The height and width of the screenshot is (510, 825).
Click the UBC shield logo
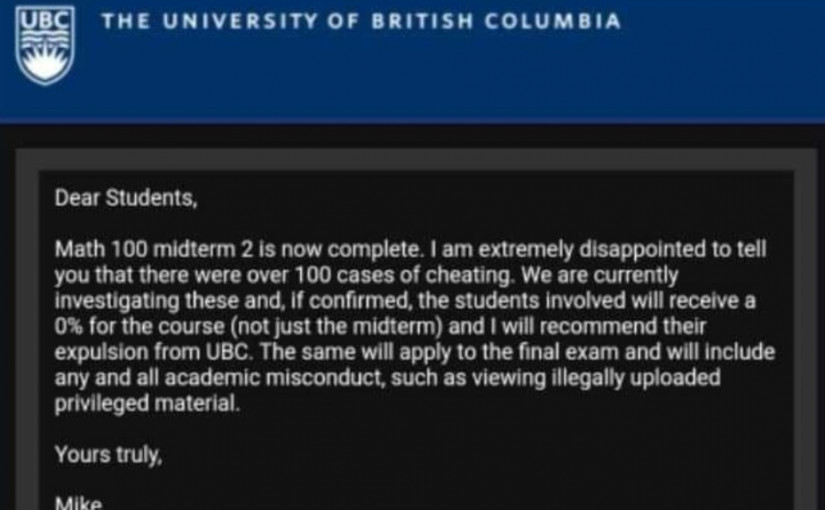coord(45,45)
